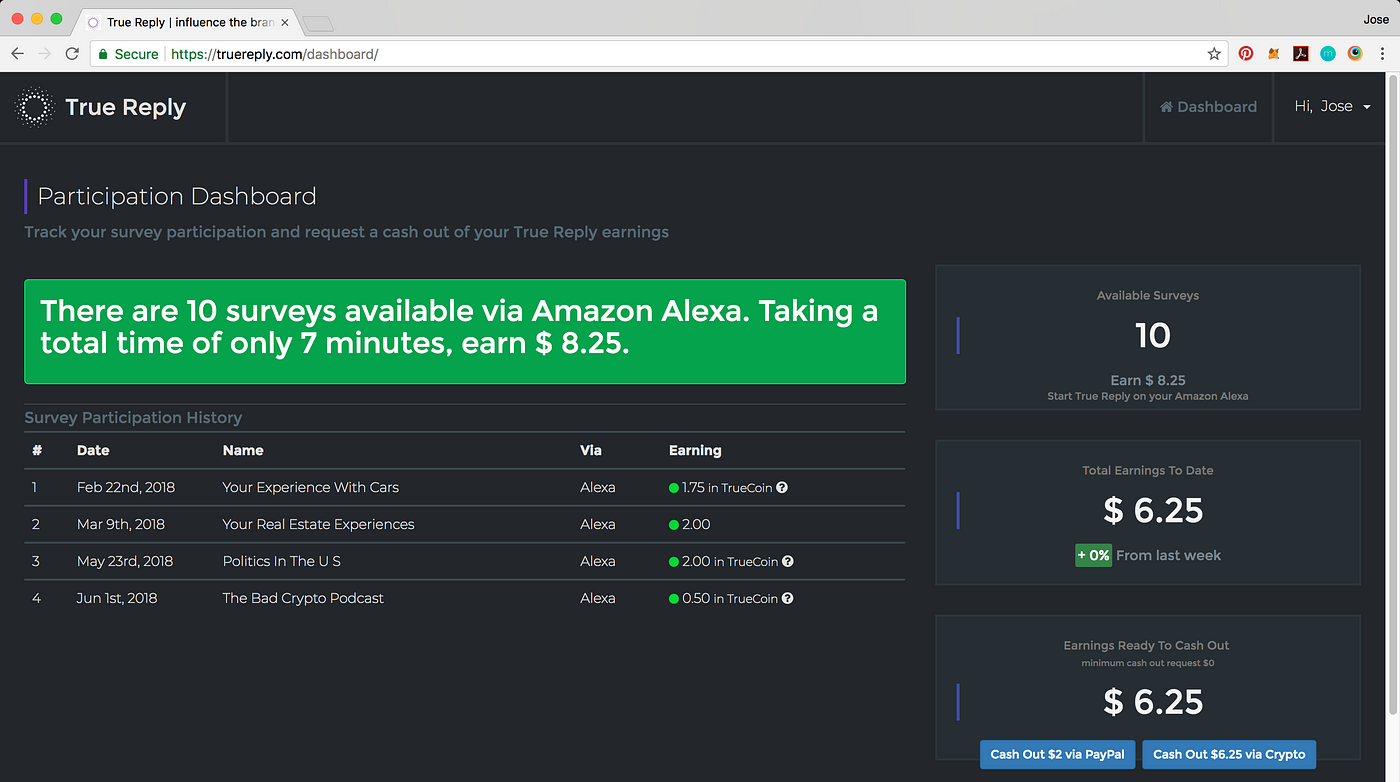This screenshot has height=782, width=1400.
Task: Click the Total Earnings To Date label
Action: (1148, 470)
